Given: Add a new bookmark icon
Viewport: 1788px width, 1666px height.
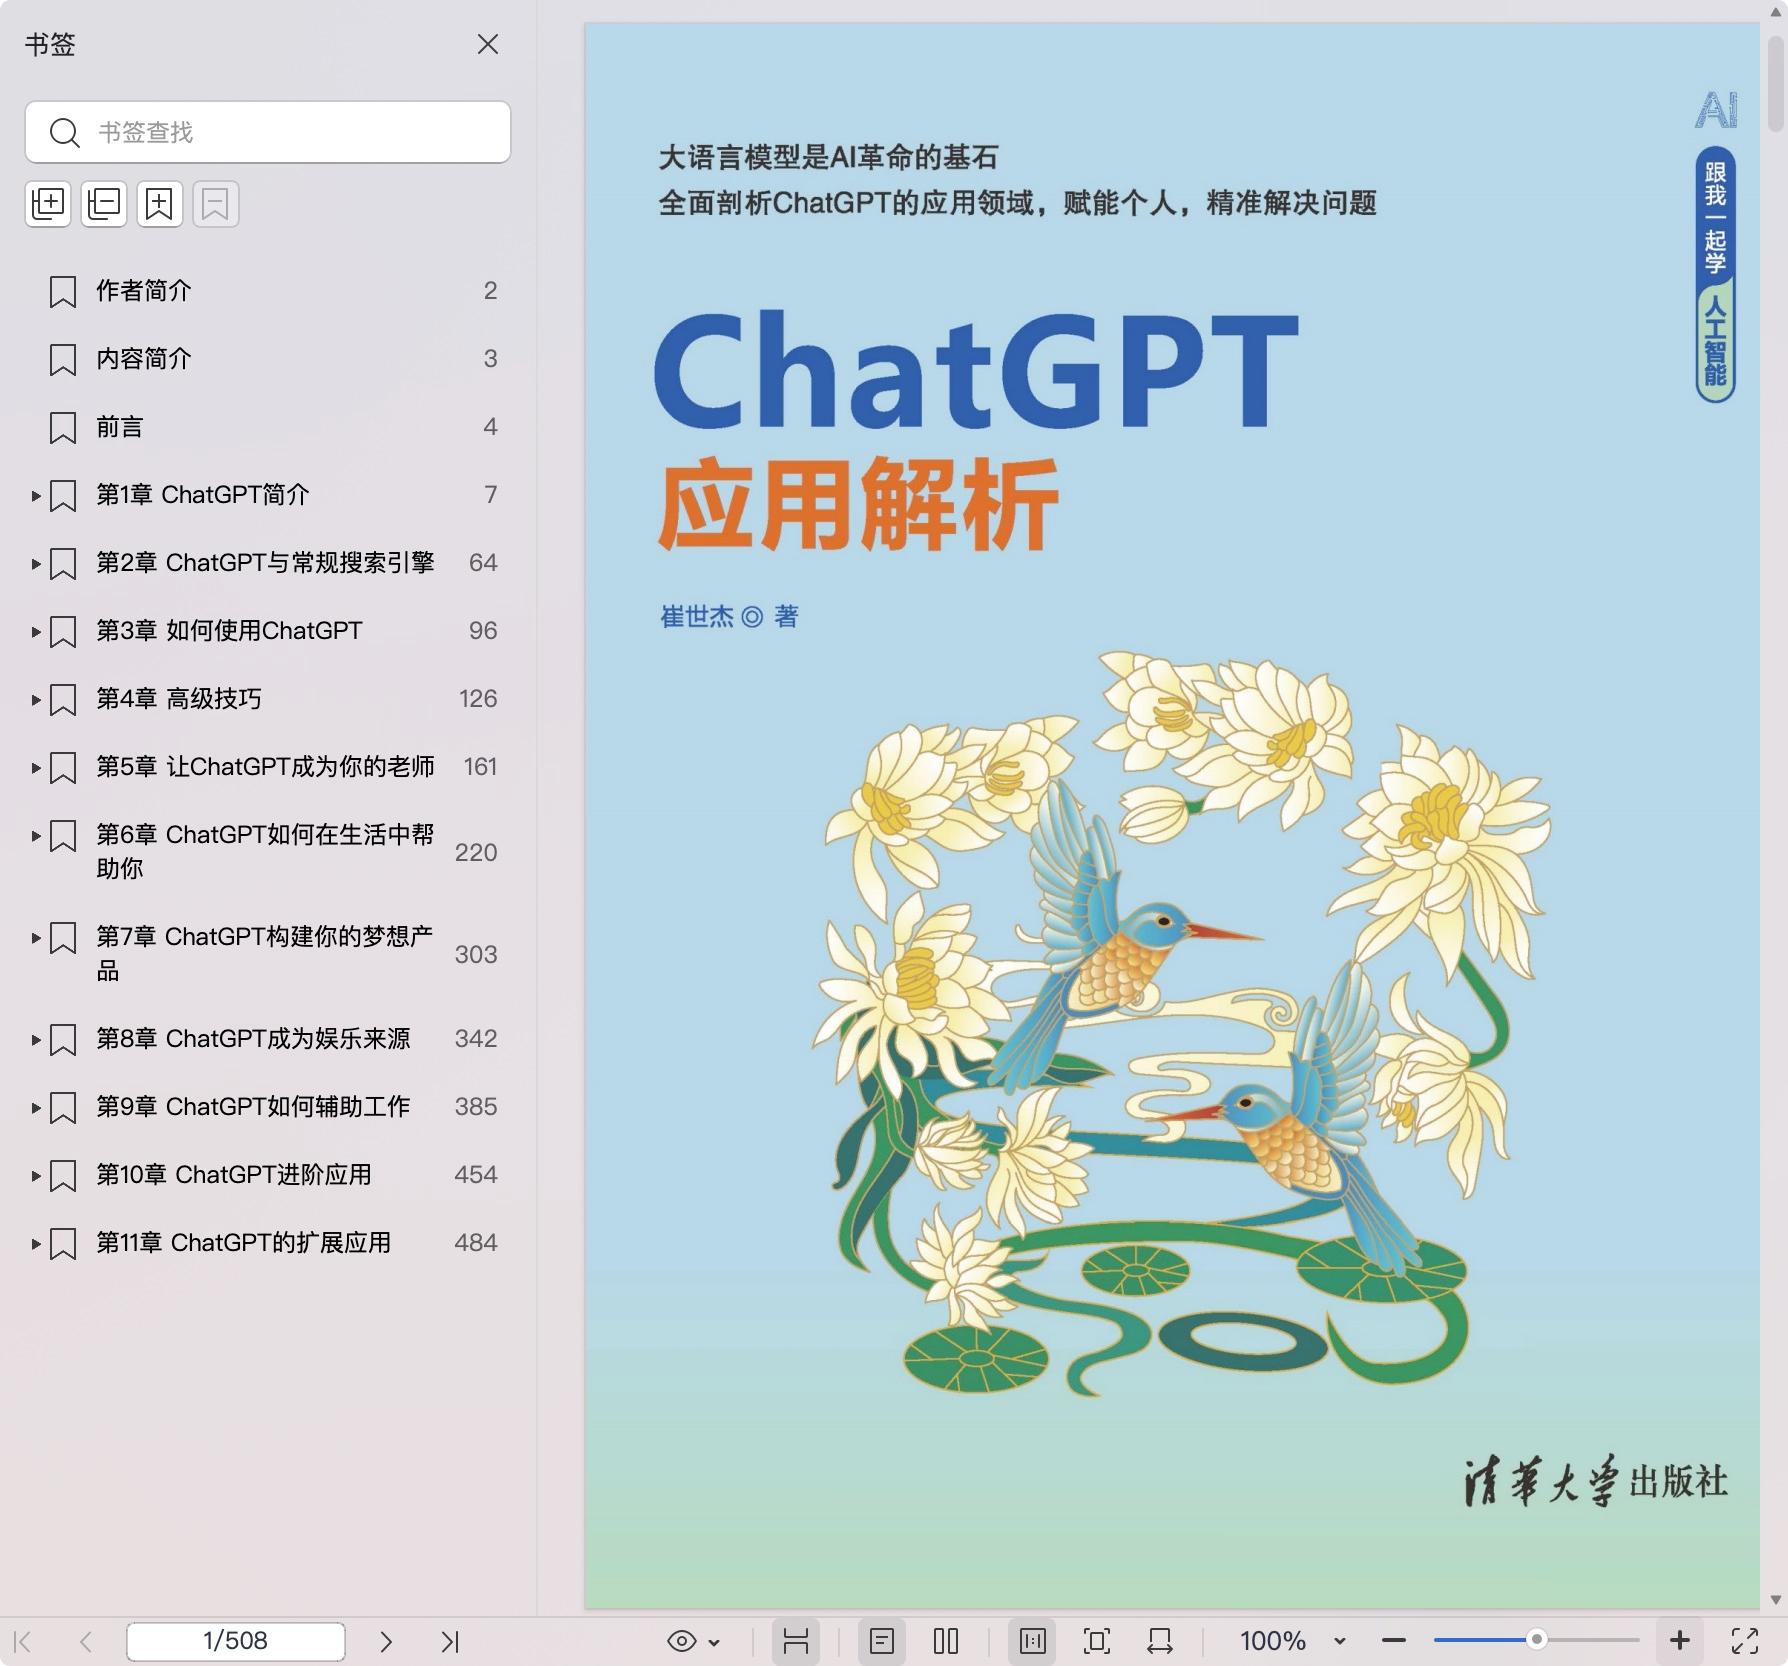Looking at the screenshot, I should pos(160,204).
